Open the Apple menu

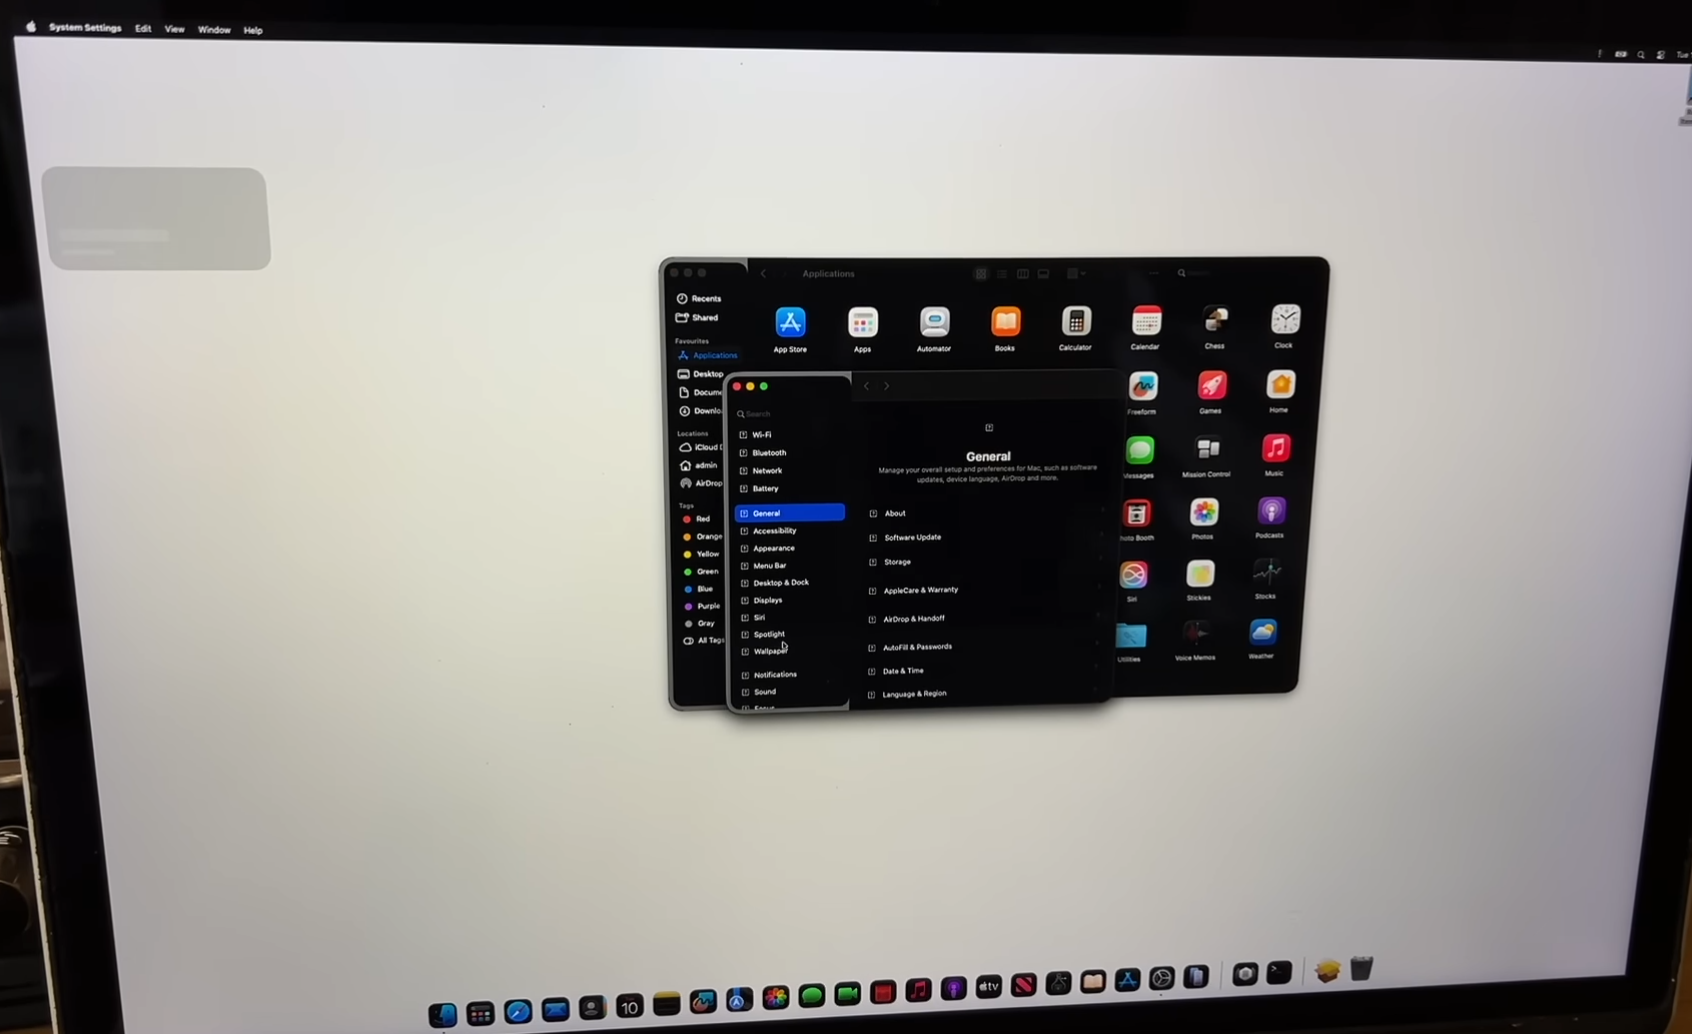[31, 27]
